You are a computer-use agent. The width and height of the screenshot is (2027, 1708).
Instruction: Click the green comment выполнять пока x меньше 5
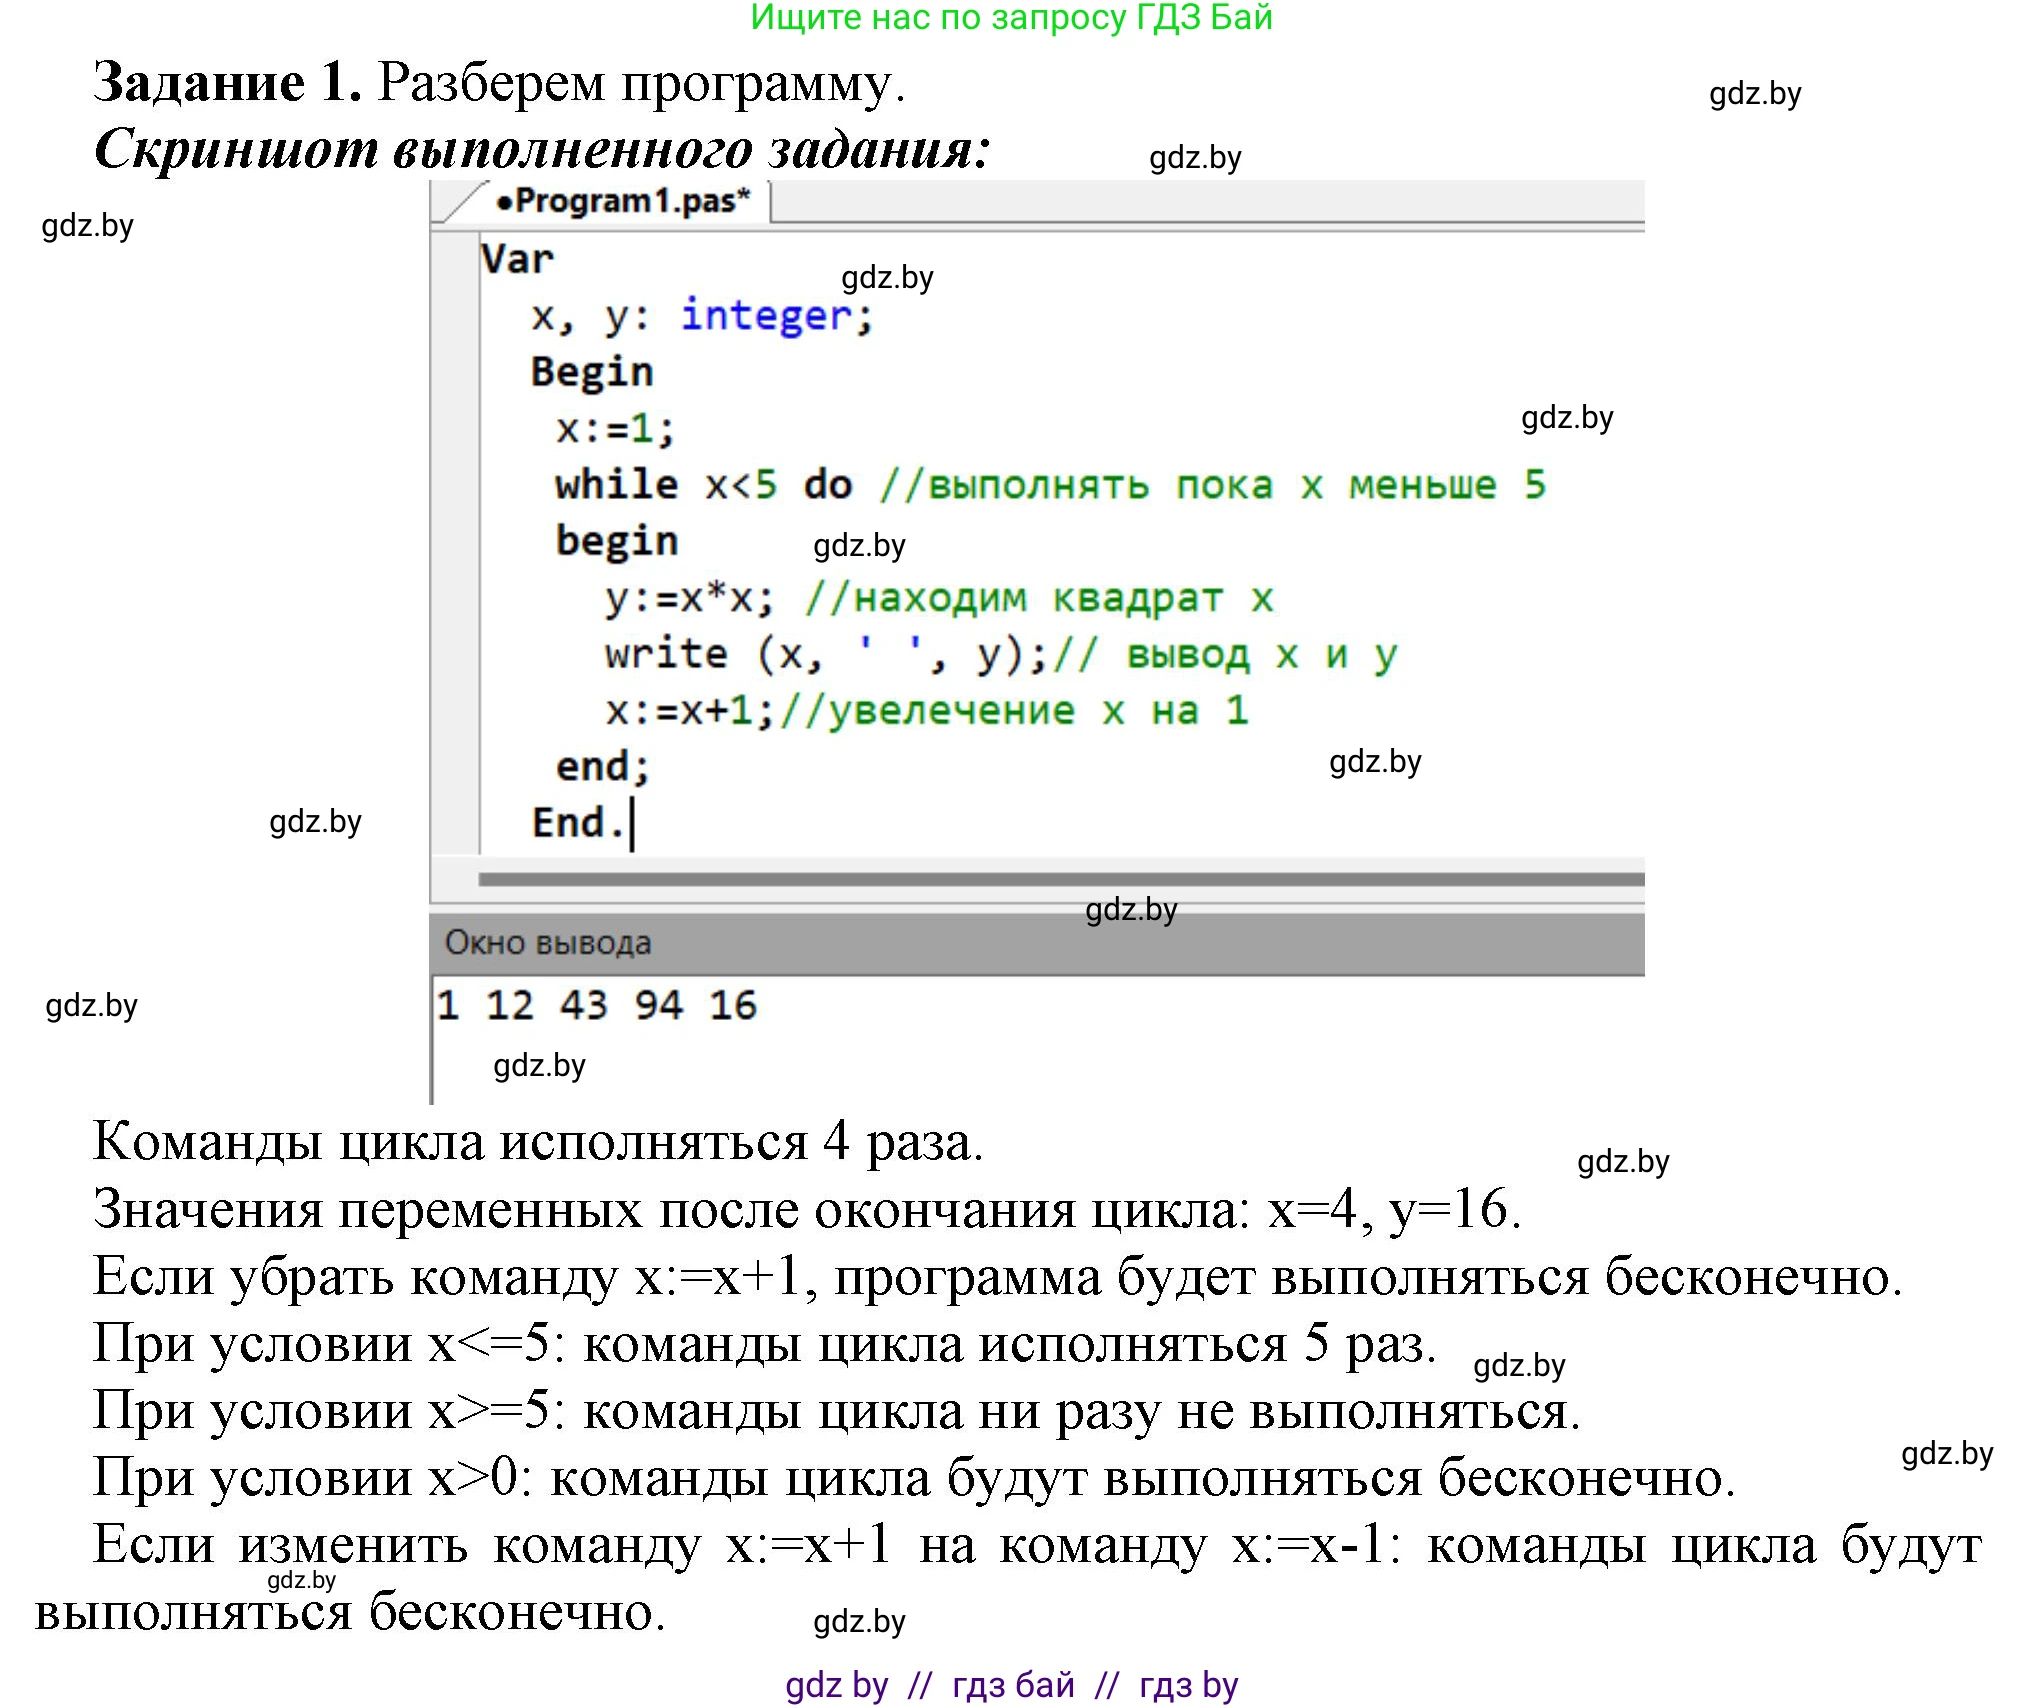[x=1212, y=485]
